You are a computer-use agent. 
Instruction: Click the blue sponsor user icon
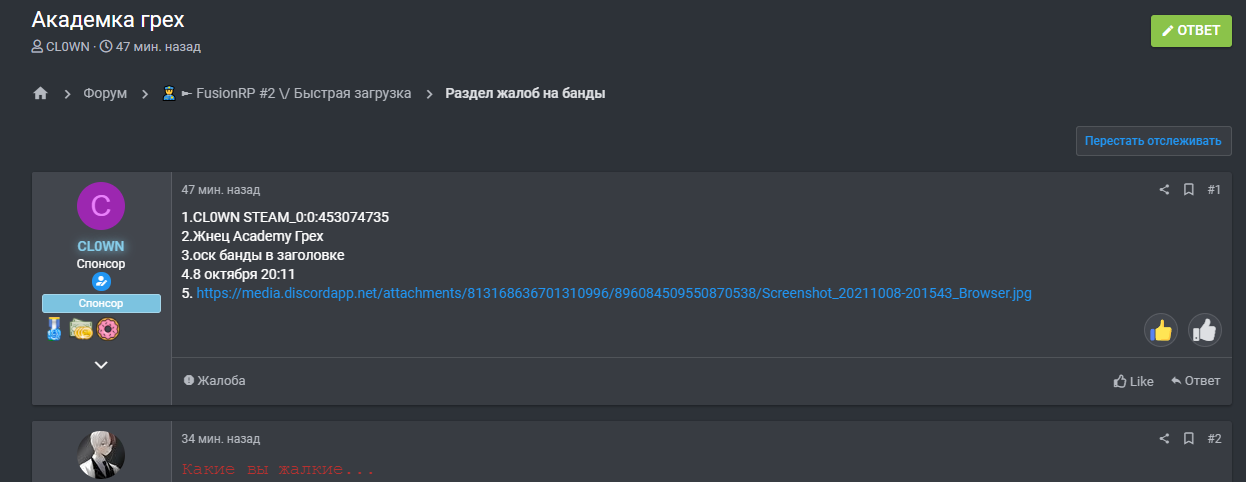click(x=101, y=282)
